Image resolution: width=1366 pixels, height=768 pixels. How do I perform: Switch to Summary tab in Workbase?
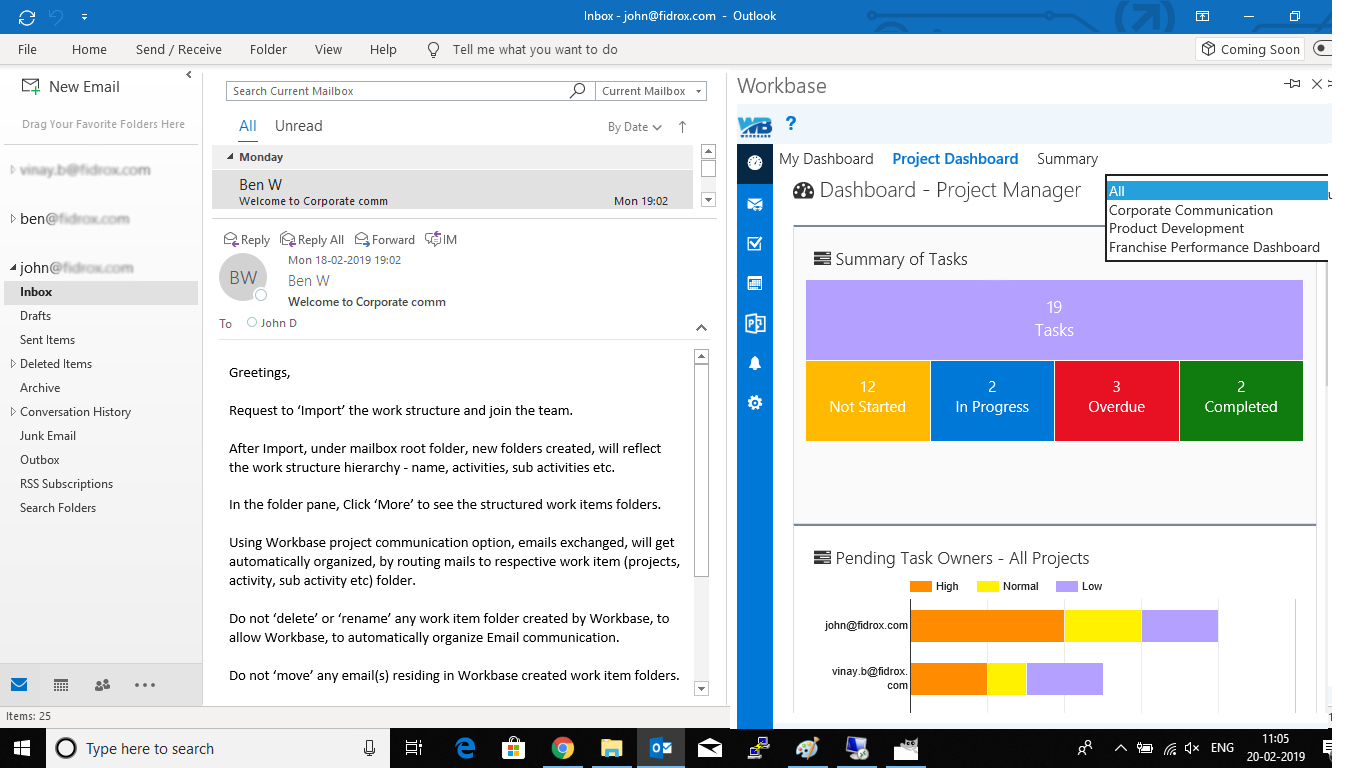(1067, 159)
